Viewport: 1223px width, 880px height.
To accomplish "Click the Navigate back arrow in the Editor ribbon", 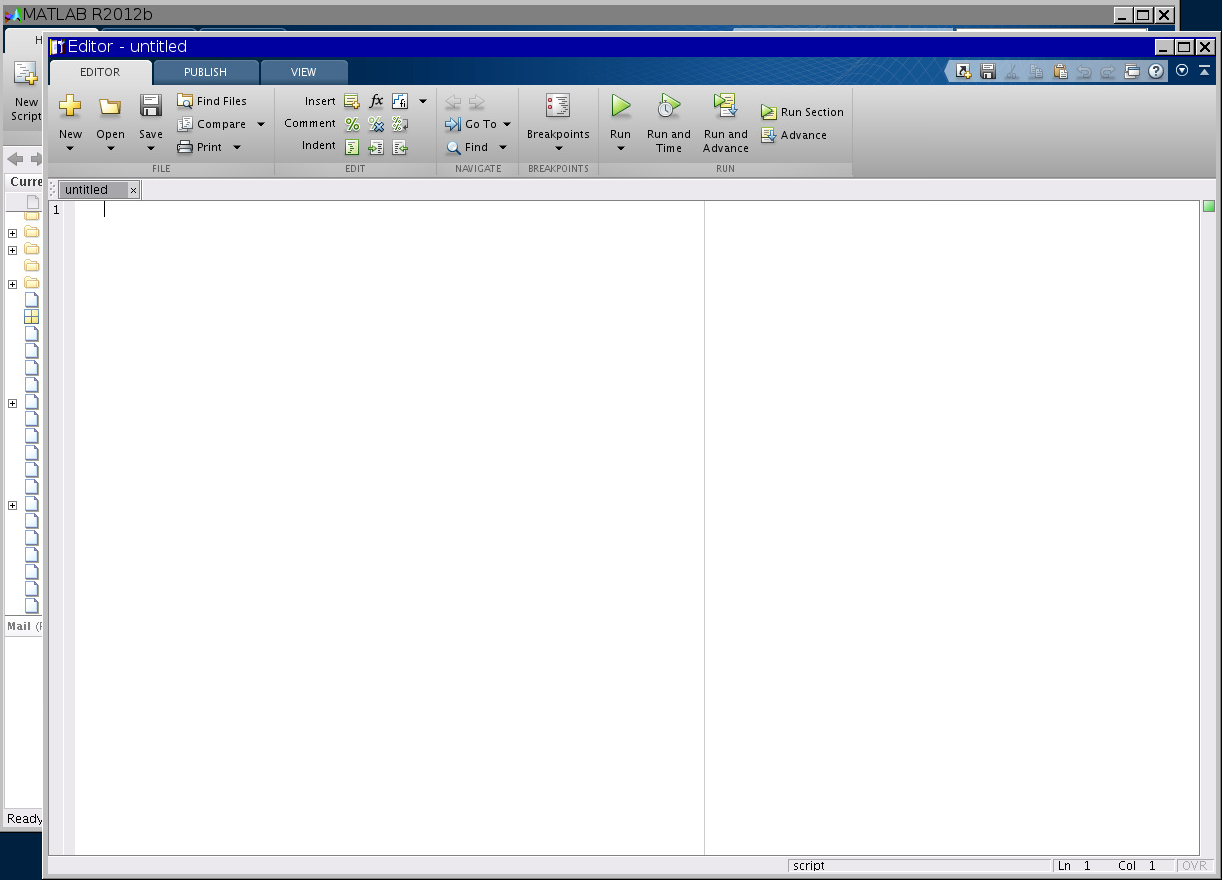I will tap(453, 102).
